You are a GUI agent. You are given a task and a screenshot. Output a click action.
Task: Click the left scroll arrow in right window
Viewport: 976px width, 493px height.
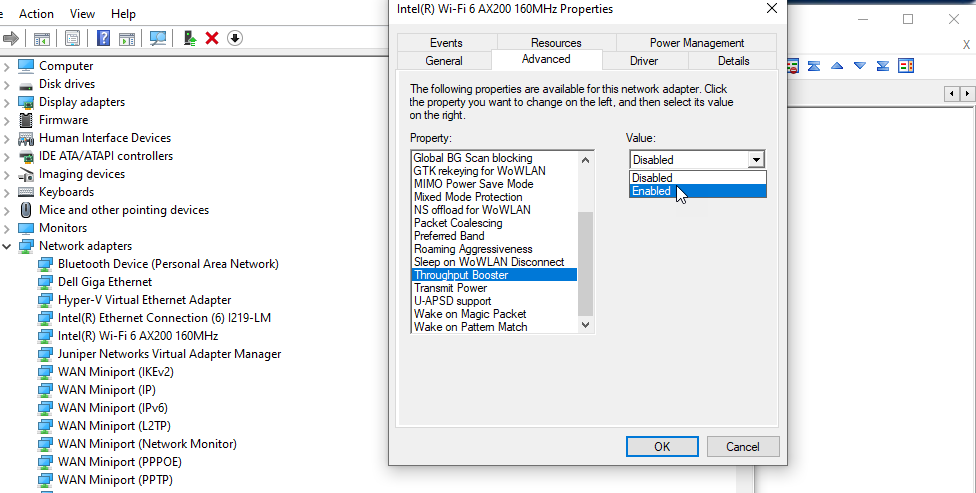point(952,94)
